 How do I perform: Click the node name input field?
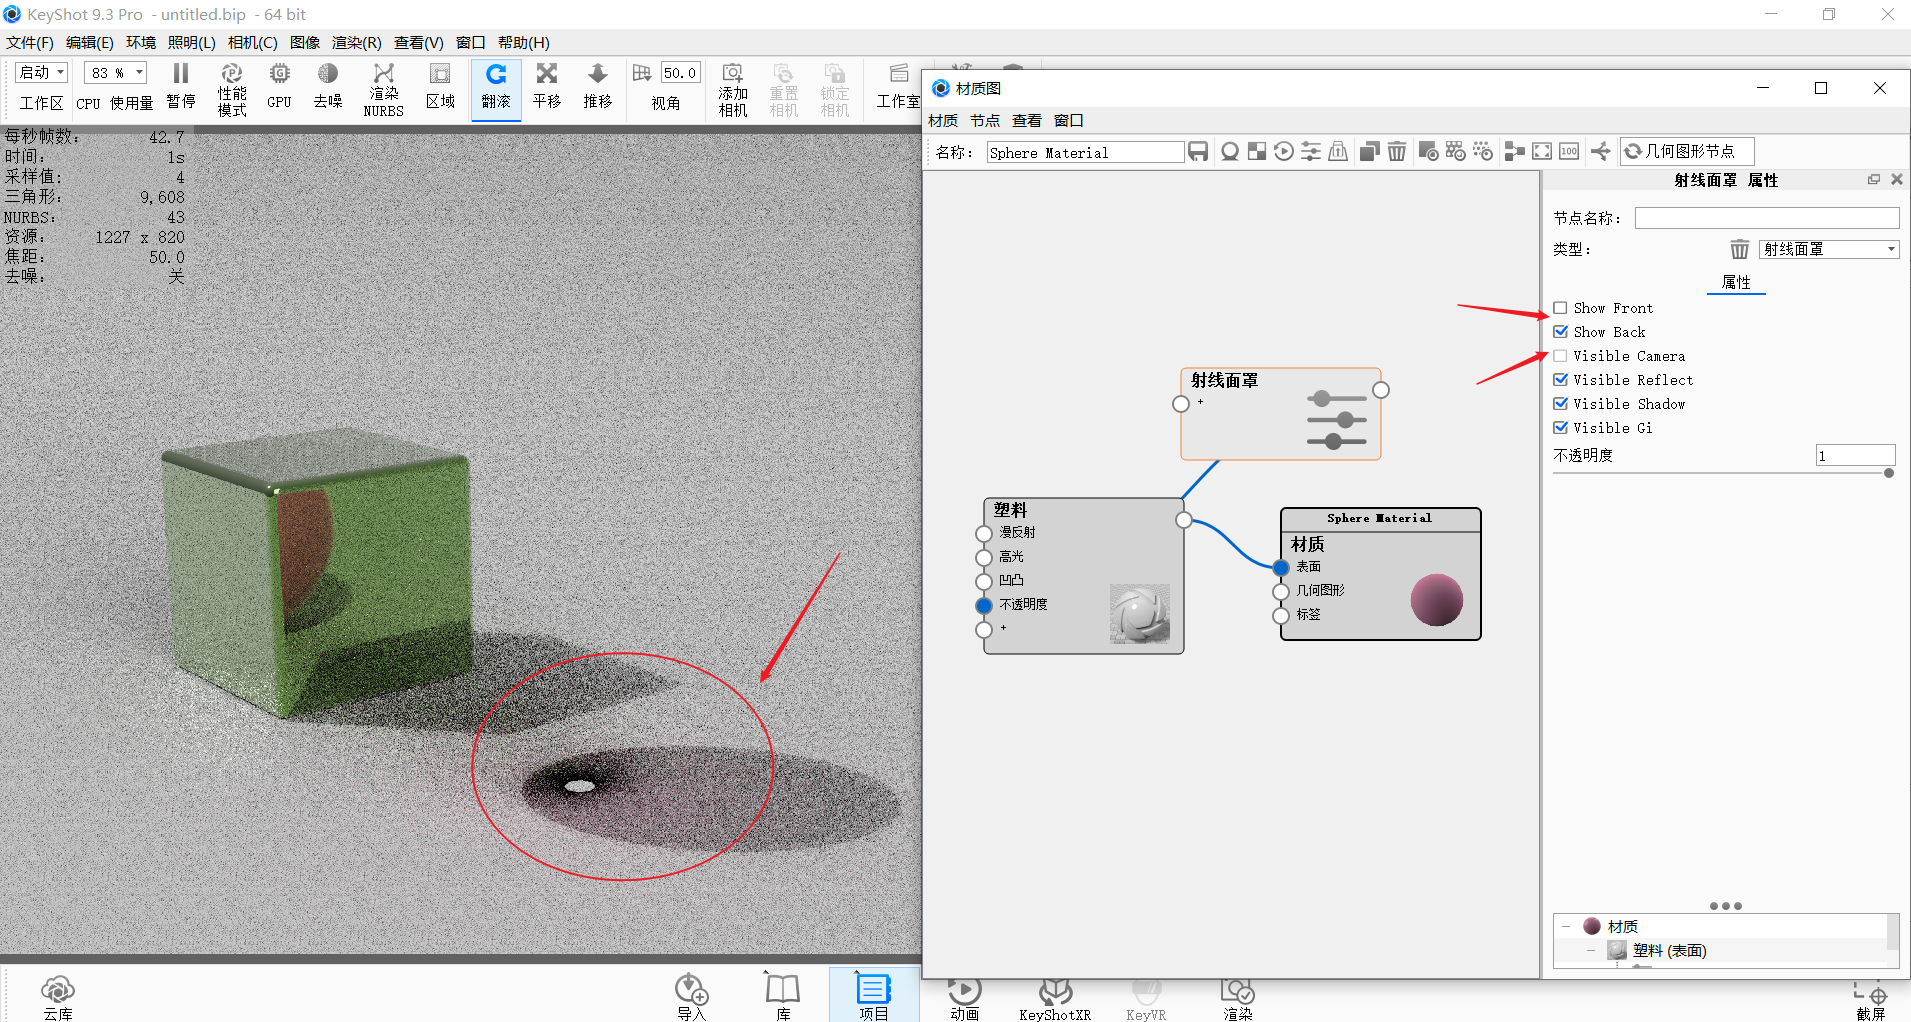pyautogui.click(x=1767, y=218)
